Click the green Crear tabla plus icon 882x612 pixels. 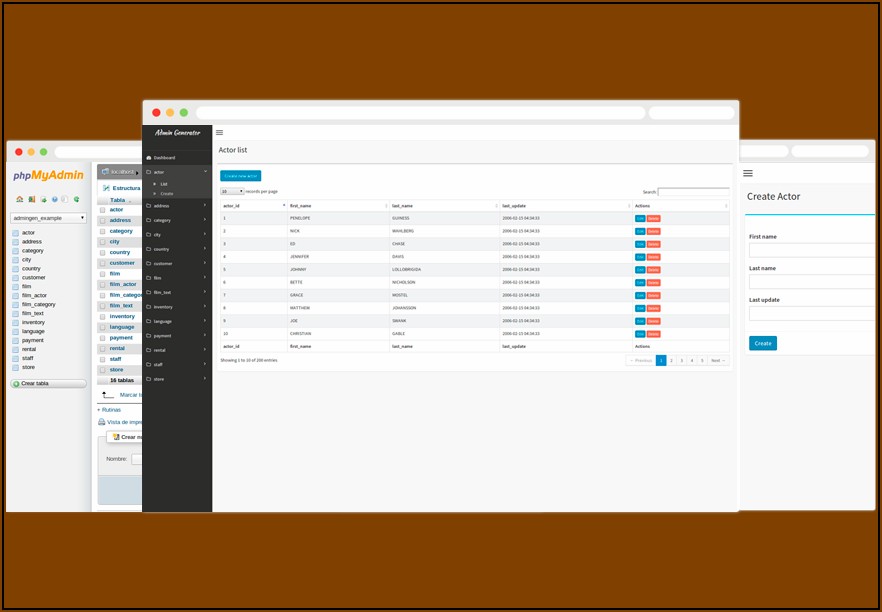[16, 383]
